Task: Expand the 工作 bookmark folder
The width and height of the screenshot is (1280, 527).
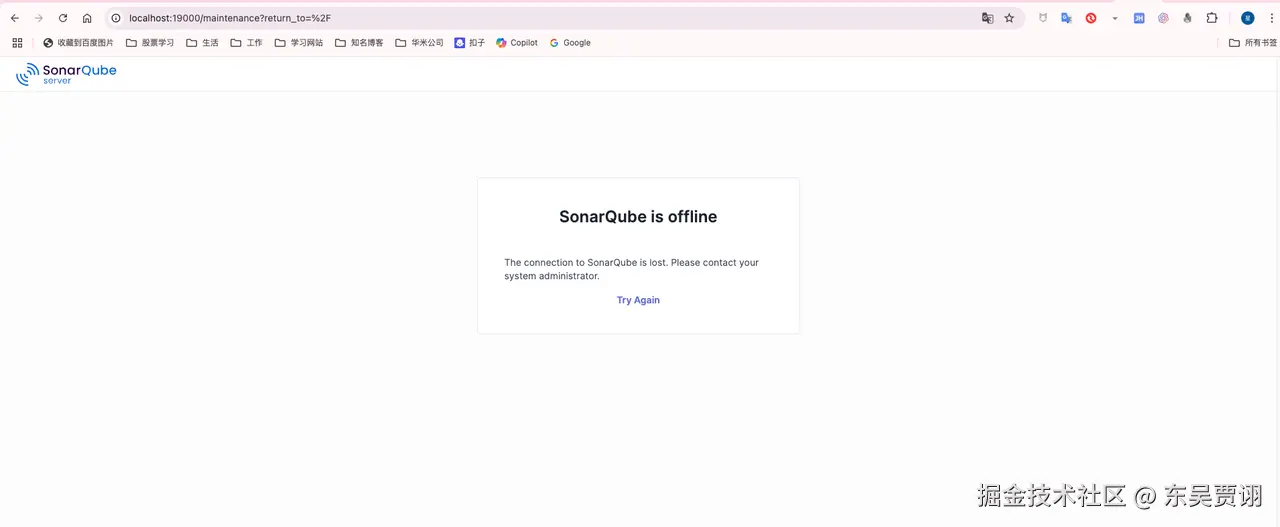Action: tap(247, 43)
